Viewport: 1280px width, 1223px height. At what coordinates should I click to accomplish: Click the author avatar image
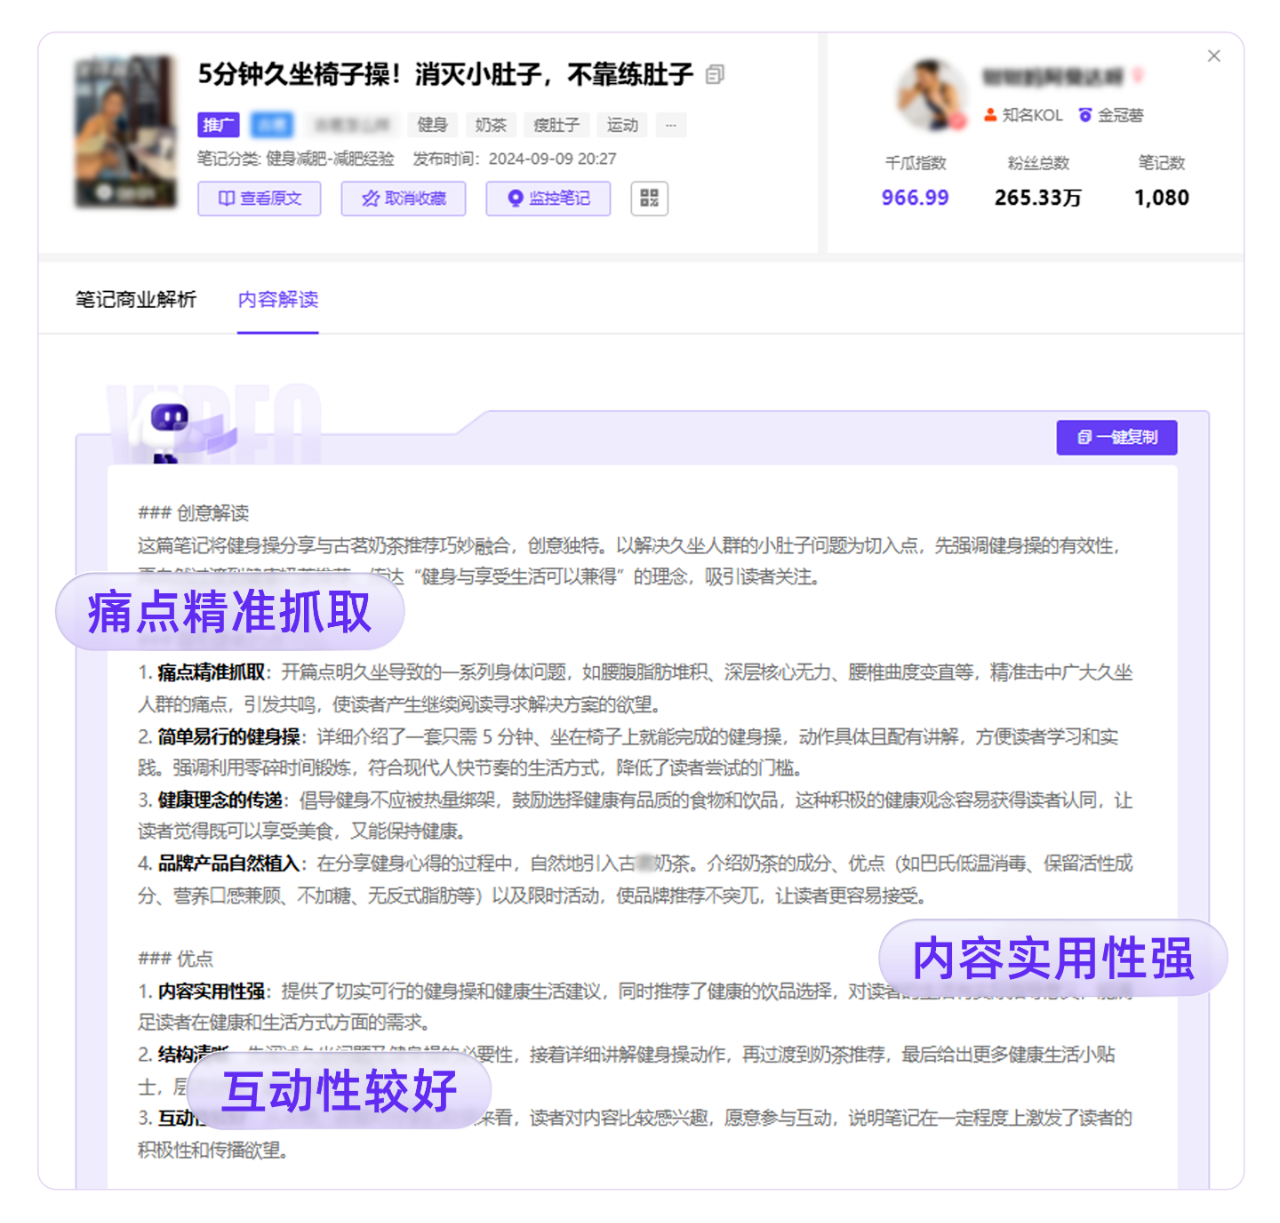[931, 95]
